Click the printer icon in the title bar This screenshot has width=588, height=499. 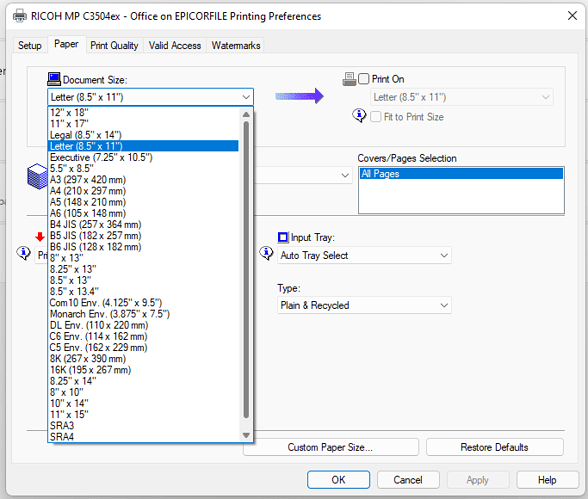20,16
